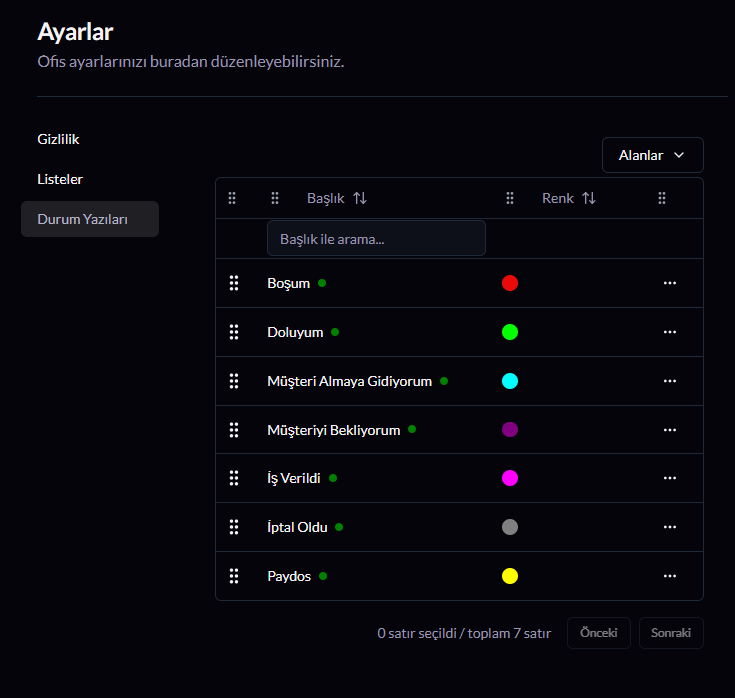
Task: Click the drag handle for Boşum row
Action: (x=234, y=283)
